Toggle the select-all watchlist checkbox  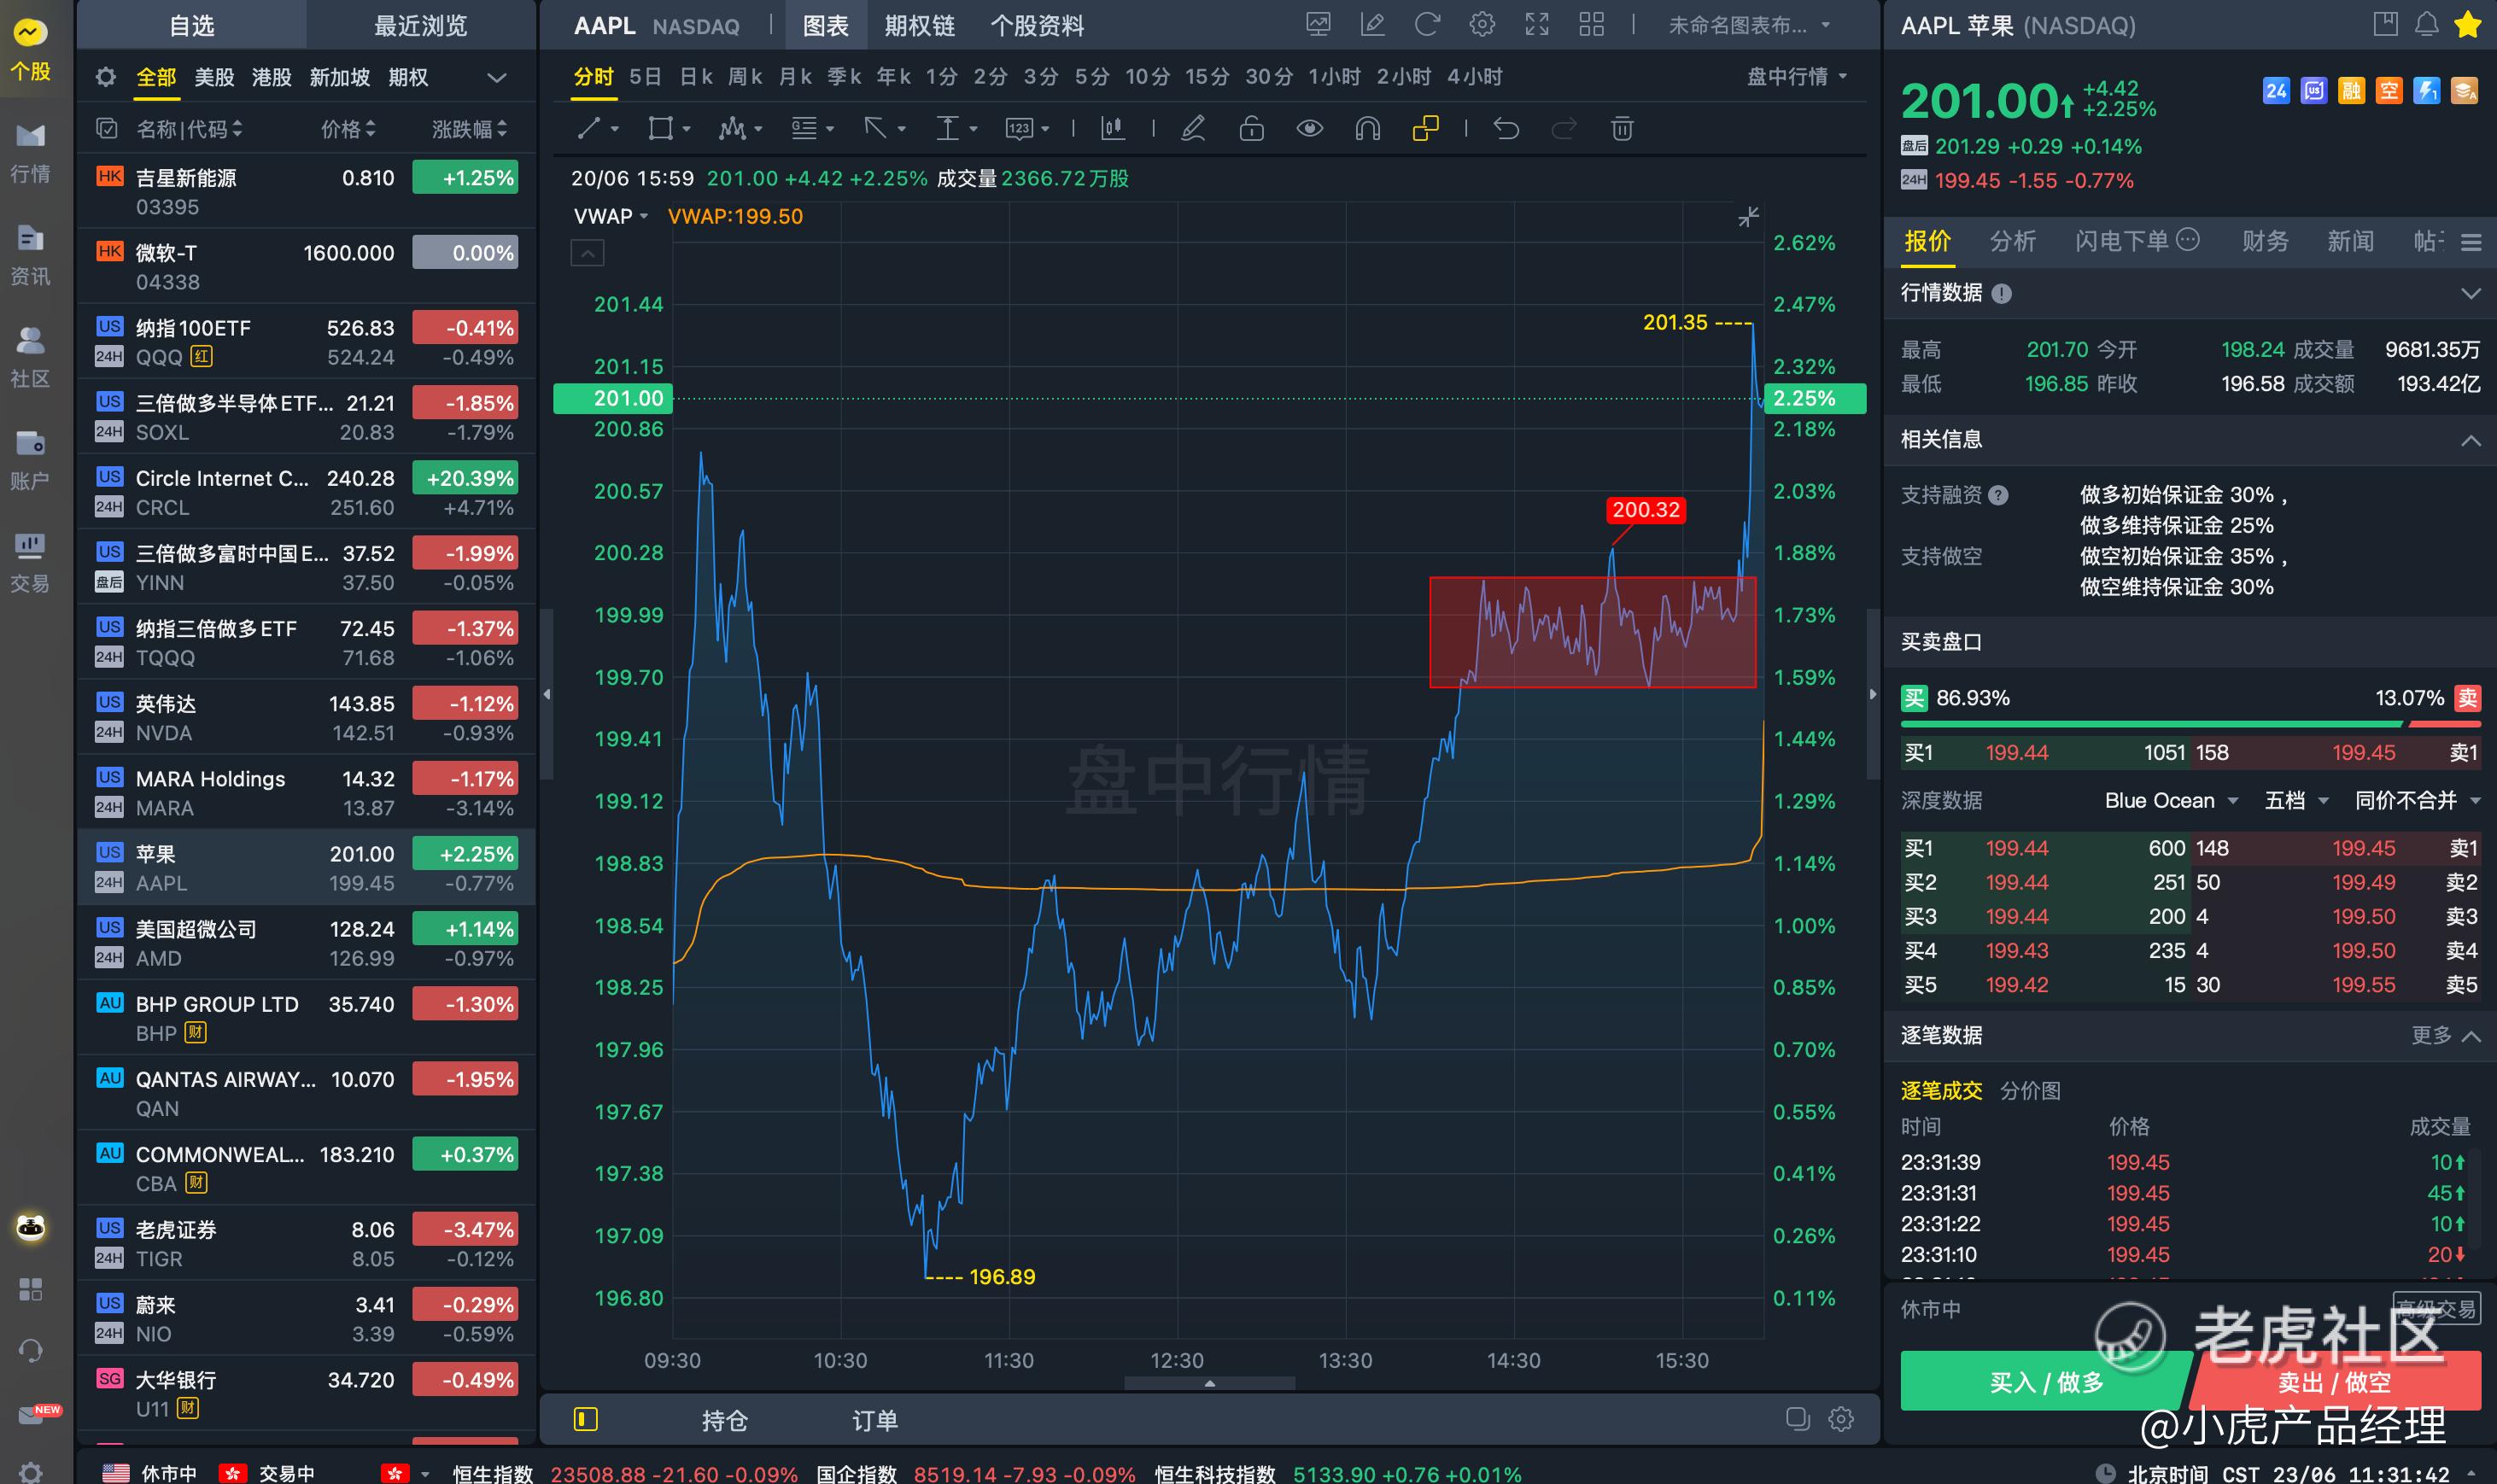pyautogui.click(x=106, y=129)
